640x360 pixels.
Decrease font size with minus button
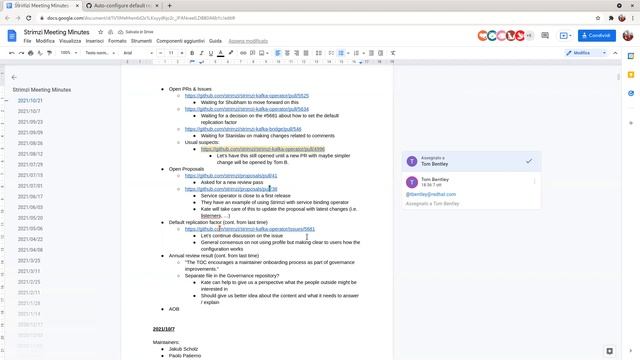point(160,53)
